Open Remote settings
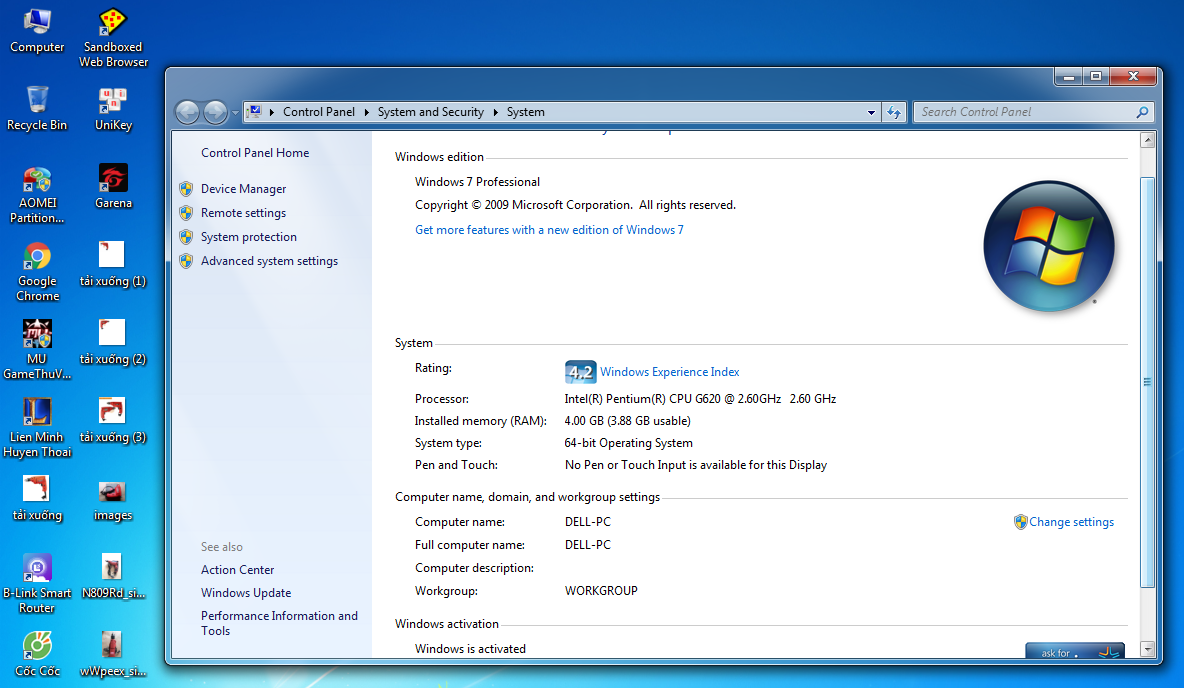This screenshot has width=1184, height=688. tap(243, 213)
